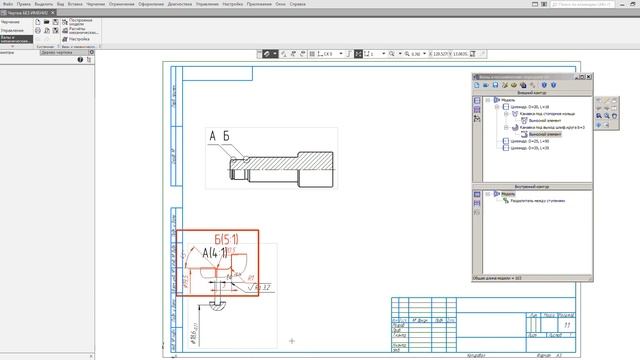Open the Оформление menu
640x360 pixels.
click(x=151, y=4)
